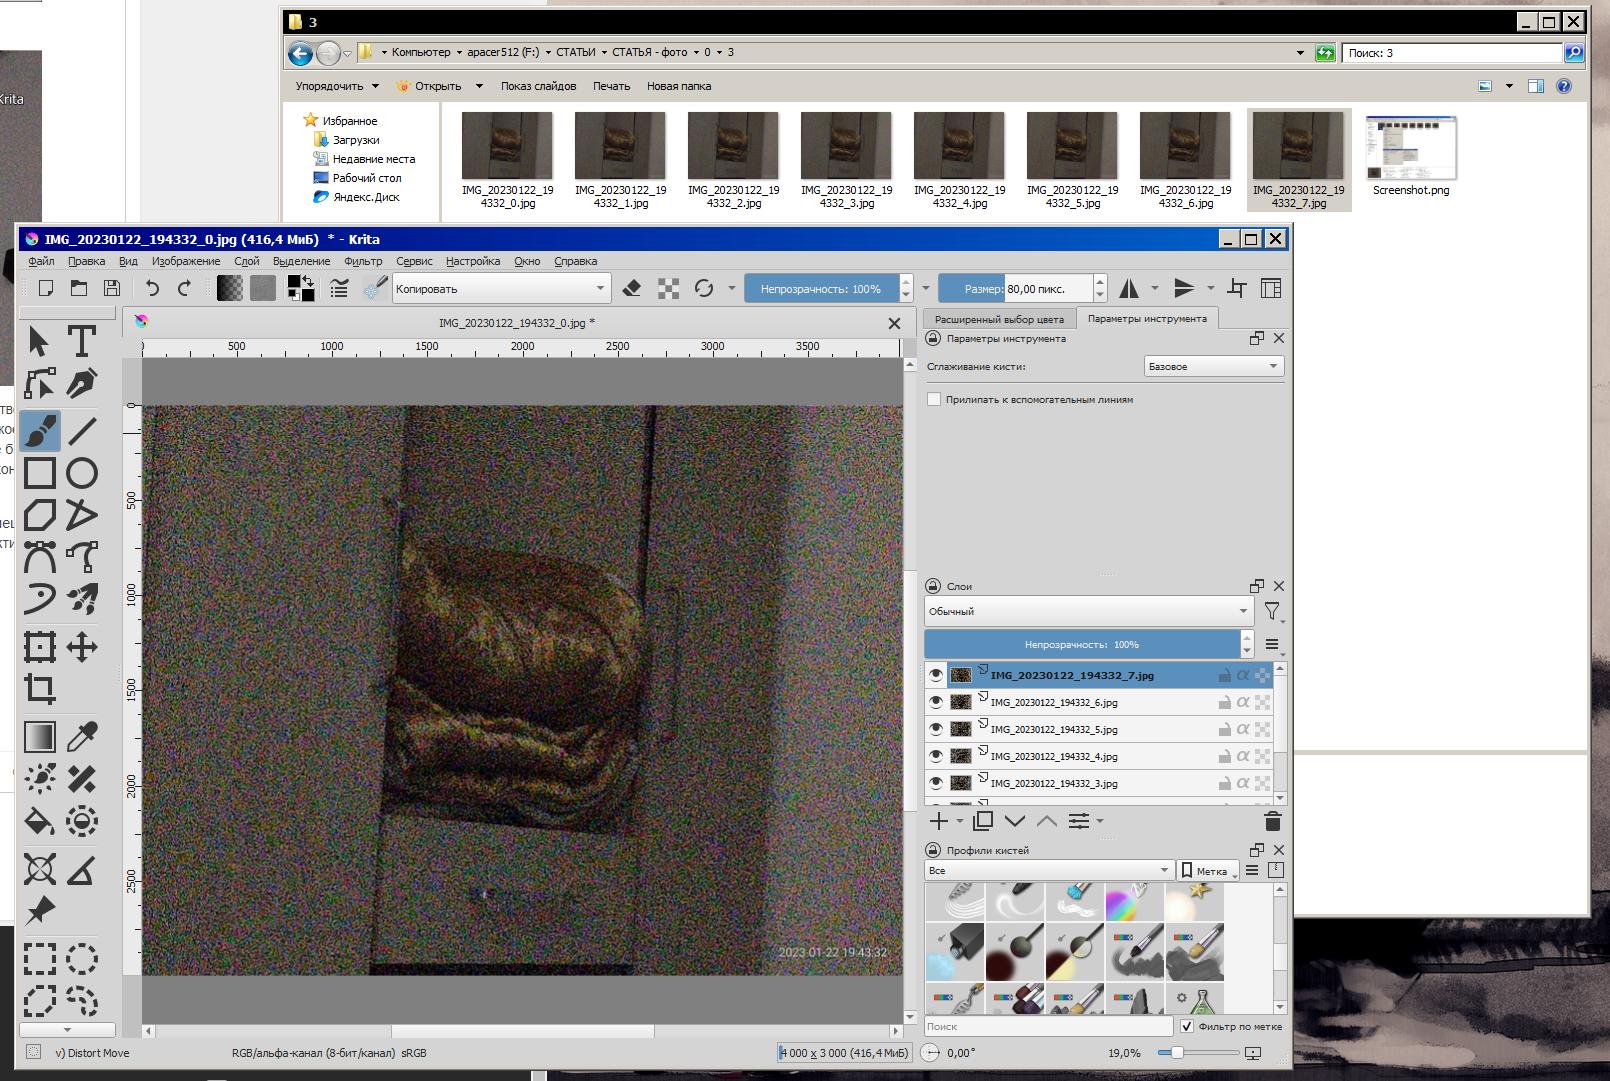The height and width of the screenshot is (1081, 1610).
Task: Open the Фильтр menu
Action: (362, 261)
